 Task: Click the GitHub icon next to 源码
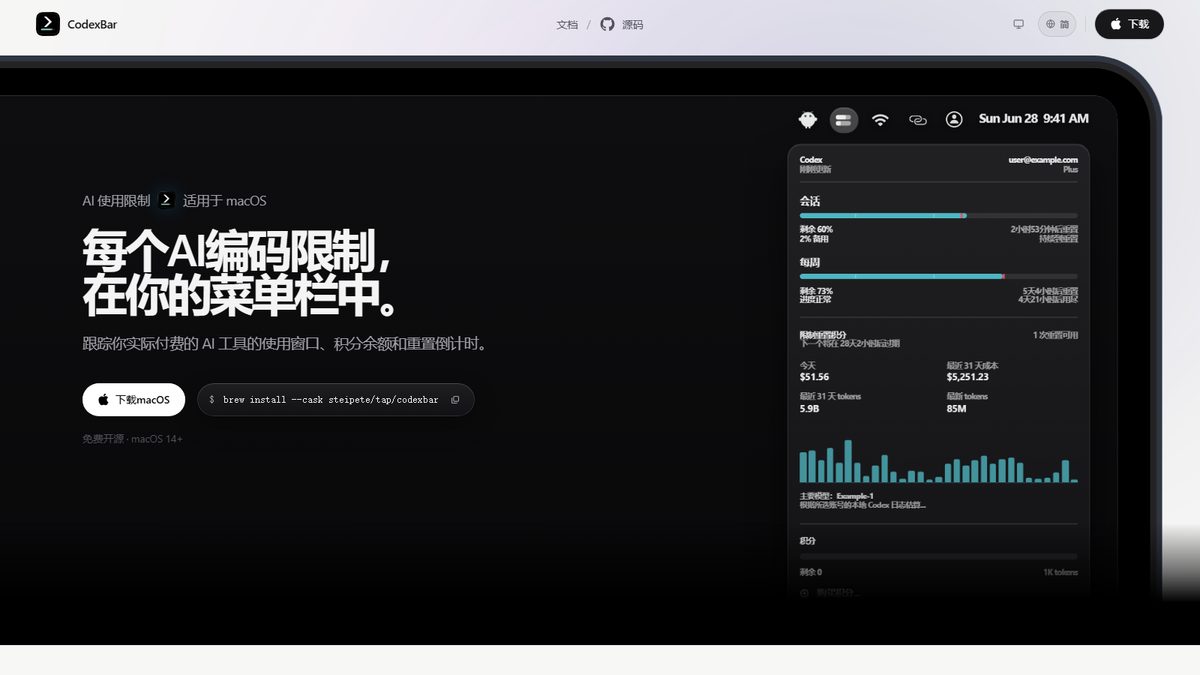click(607, 24)
